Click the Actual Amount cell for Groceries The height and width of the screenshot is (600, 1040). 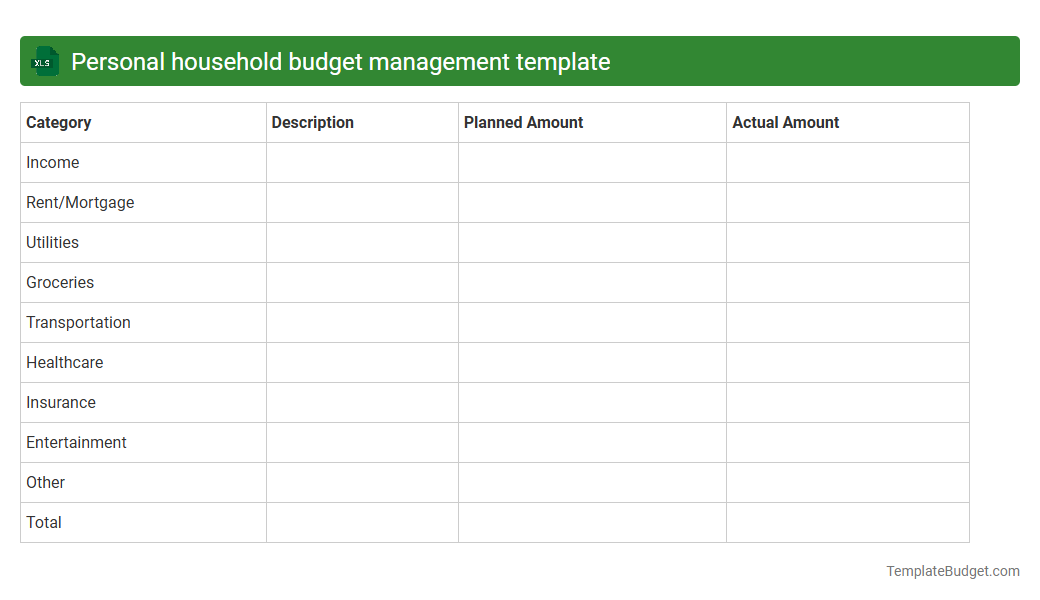[847, 282]
